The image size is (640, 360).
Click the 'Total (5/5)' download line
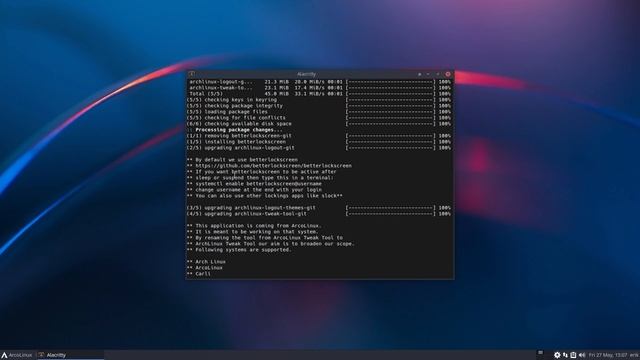coord(319,94)
